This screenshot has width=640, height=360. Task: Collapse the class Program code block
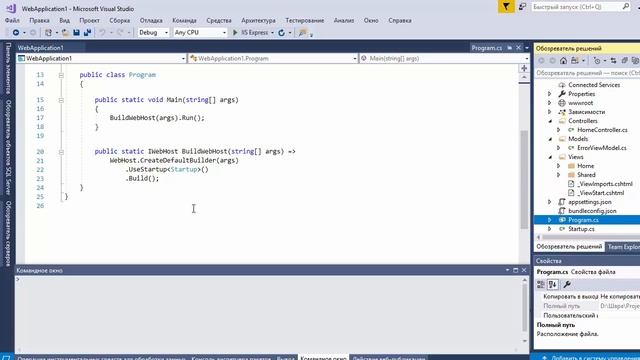click(x=61, y=75)
